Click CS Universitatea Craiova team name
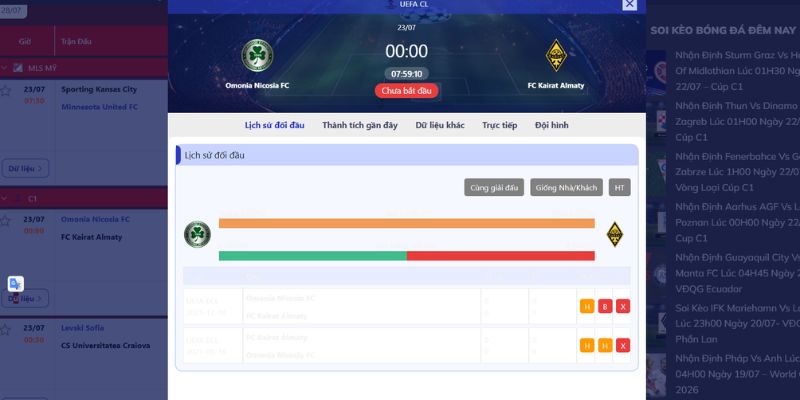 (x=106, y=345)
